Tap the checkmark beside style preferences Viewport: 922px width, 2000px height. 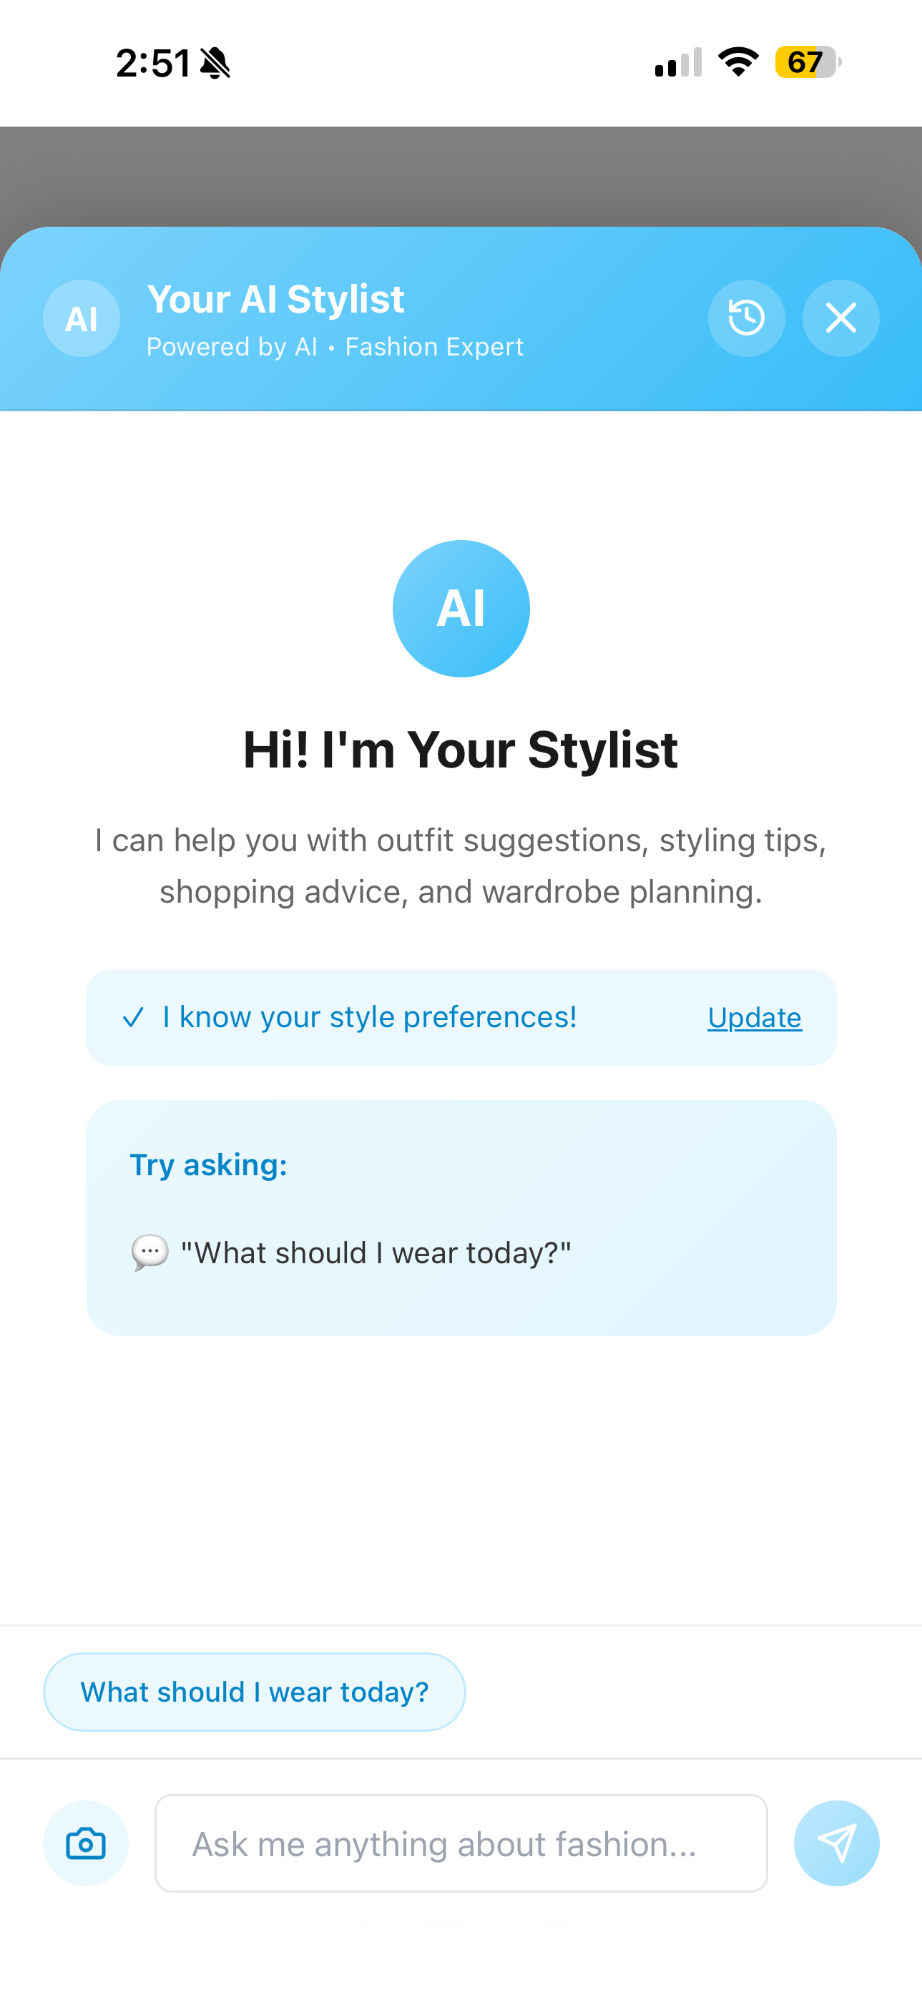click(x=132, y=1017)
